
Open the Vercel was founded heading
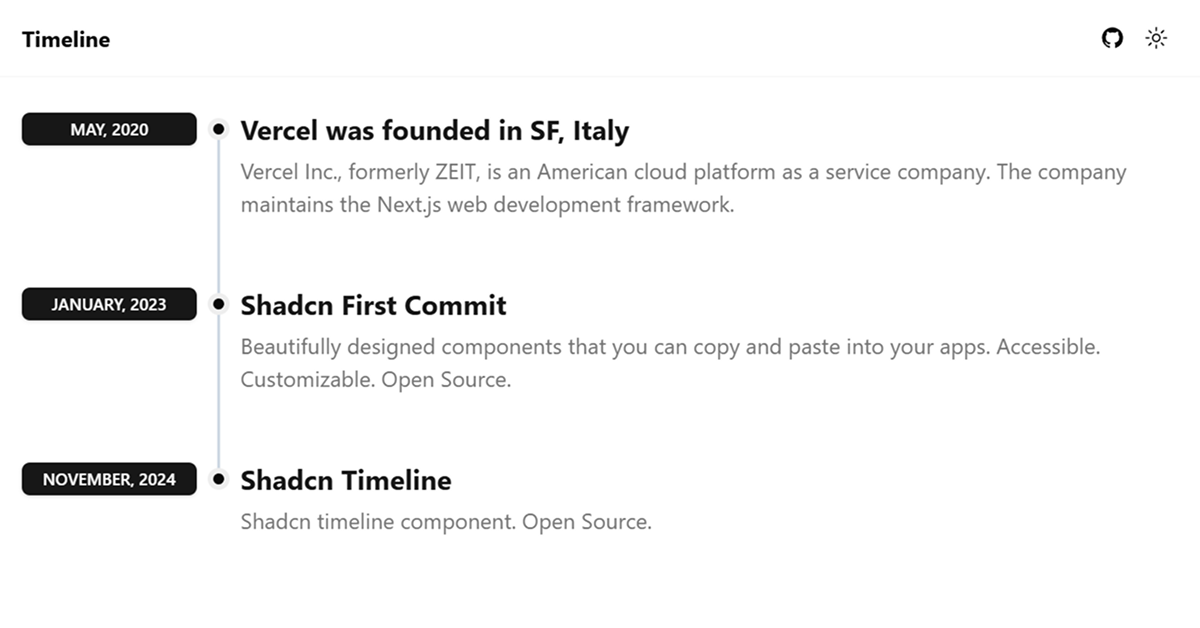coord(434,131)
